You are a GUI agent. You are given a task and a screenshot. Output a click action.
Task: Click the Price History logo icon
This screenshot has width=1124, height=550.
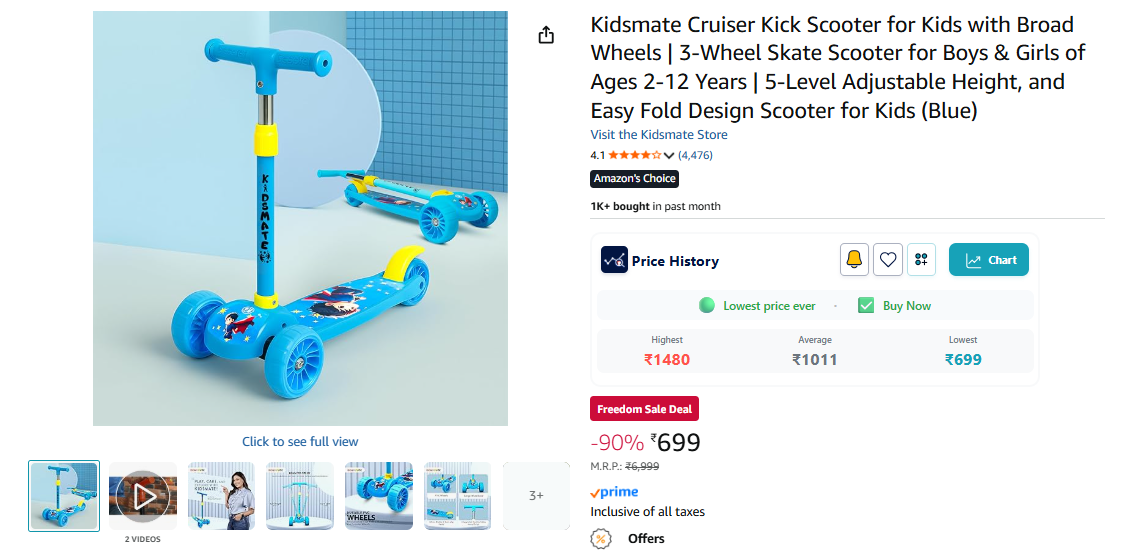(x=614, y=260)
